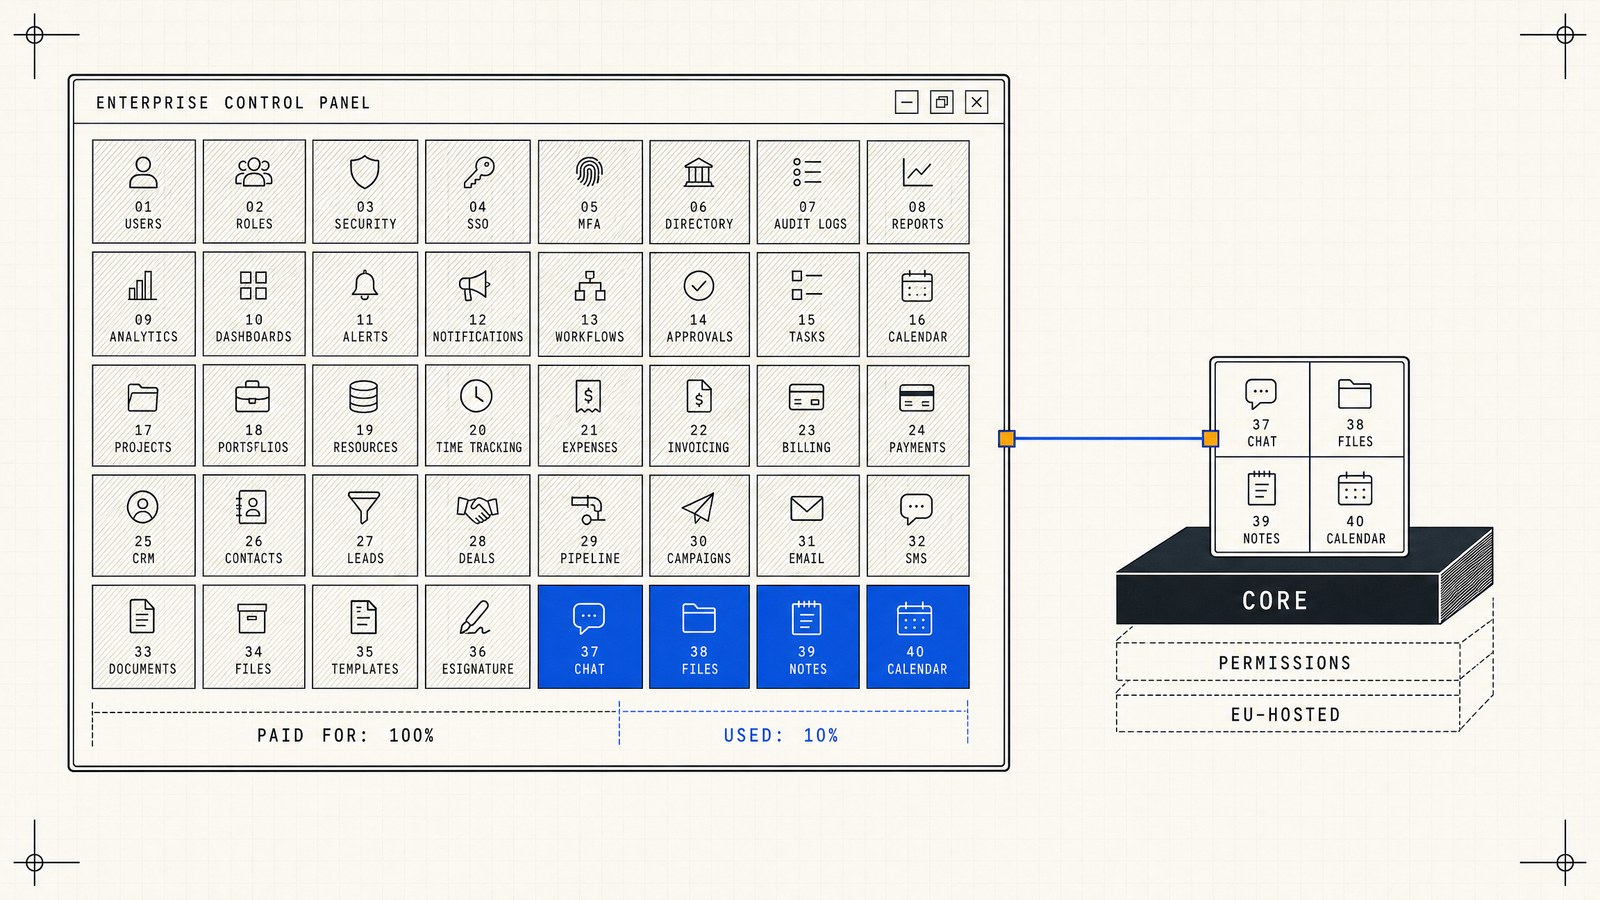Viewport: 1600px width, 900px height.
Task: Open the 04 SSO key tile
Action: tap(478, 192)
